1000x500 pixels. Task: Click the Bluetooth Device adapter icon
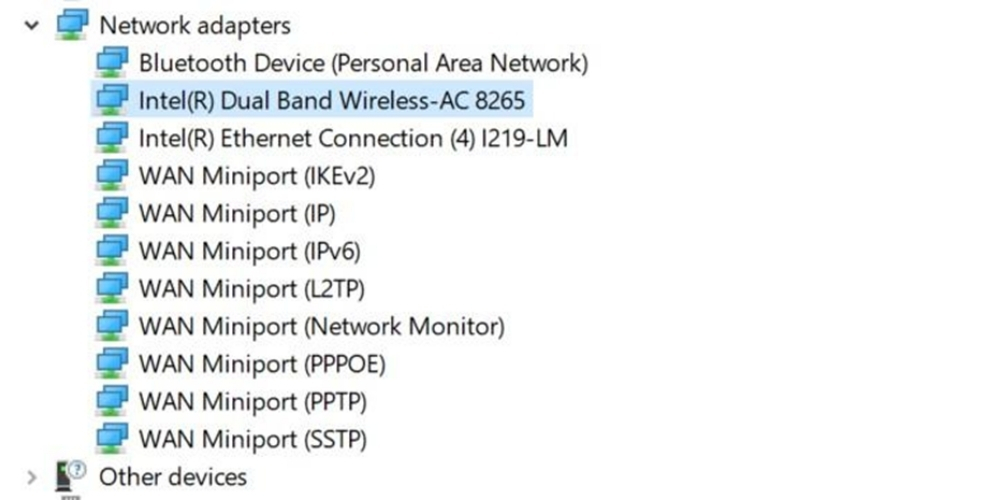click(112, 62)
